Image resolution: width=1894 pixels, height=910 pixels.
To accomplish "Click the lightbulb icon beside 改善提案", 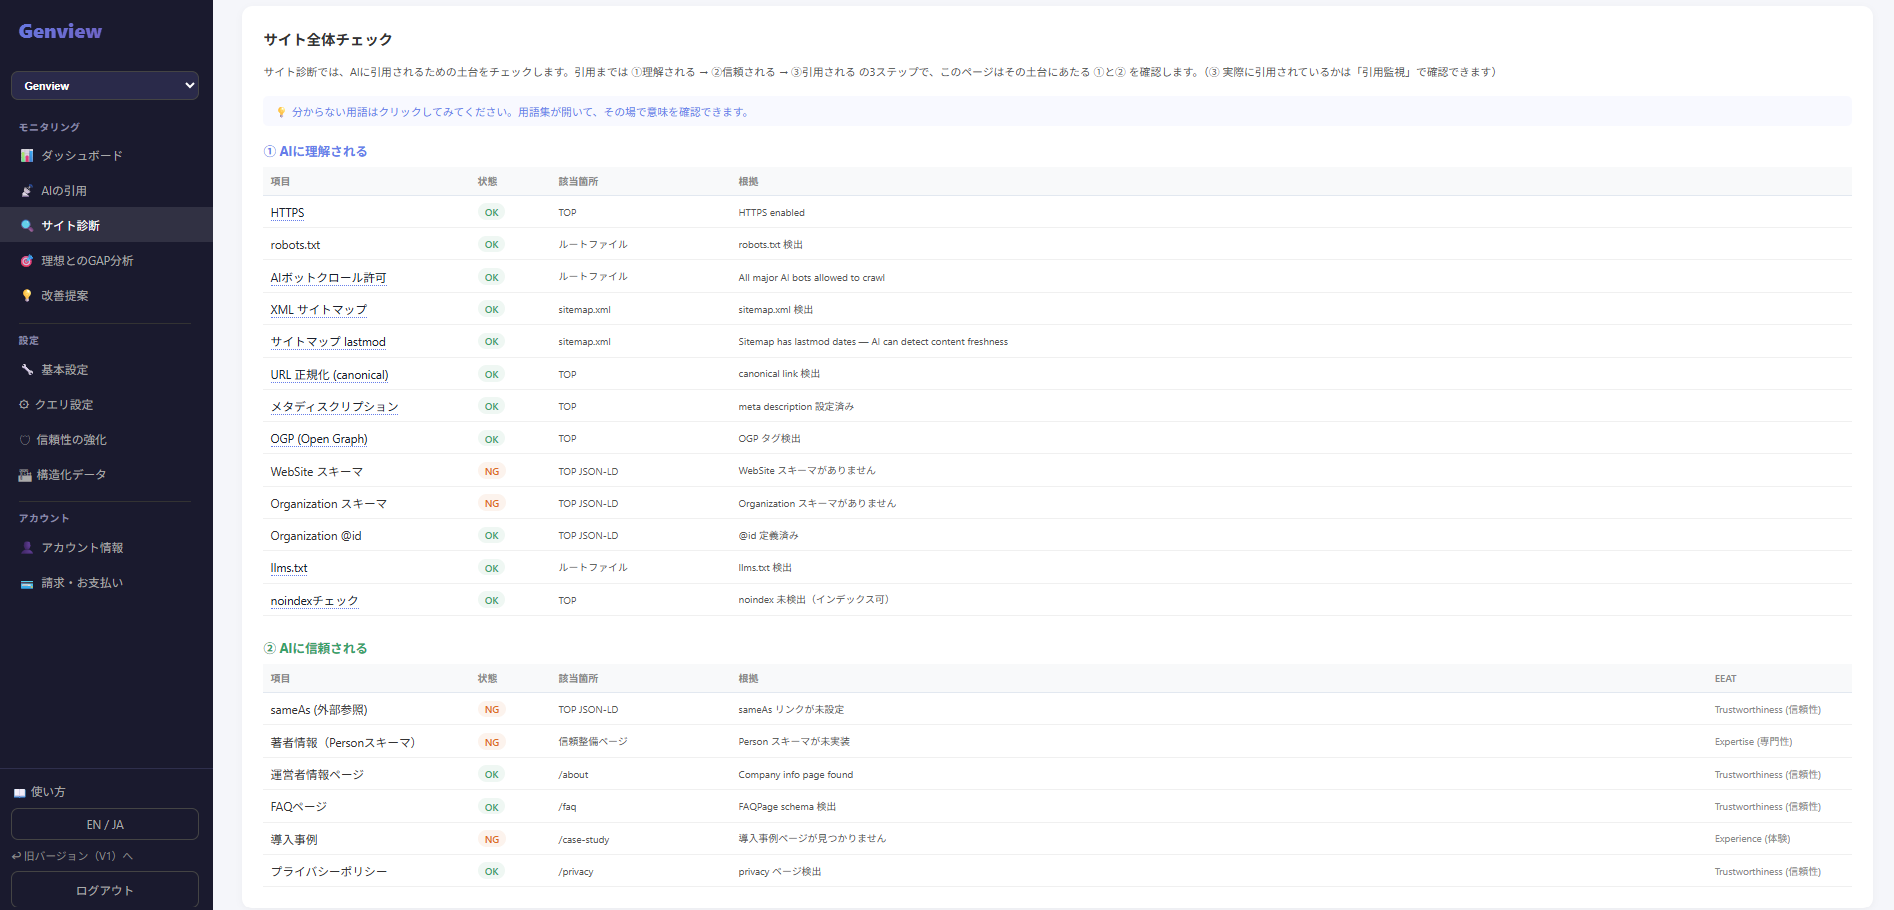I will click(x=27, y=296).
